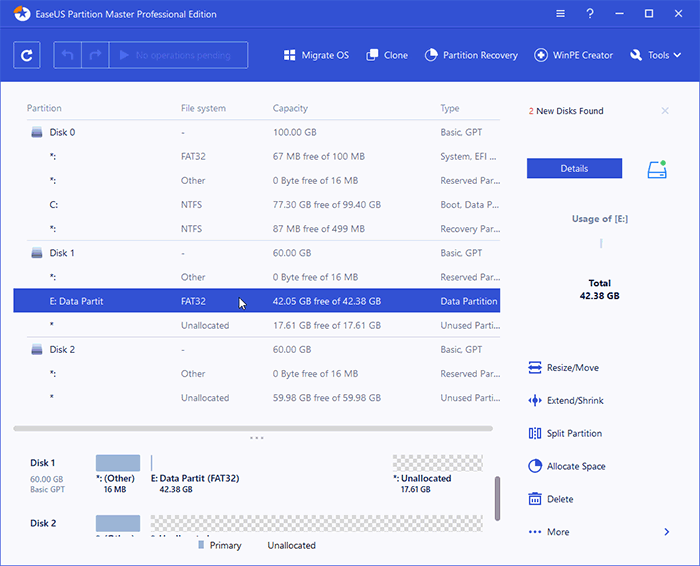Click the blue Details button

[x=574, y=169]
